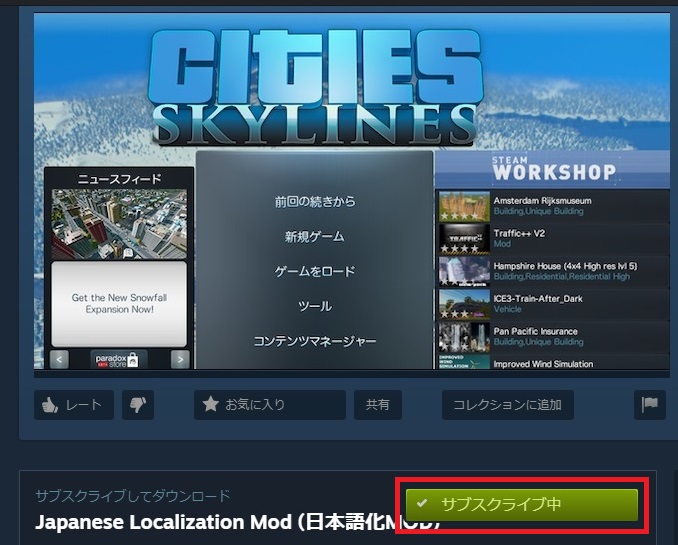The width and height of the screenshot is (678, 545).
Task: Select ゲームをロード menu entry
Action: (315, 272)
